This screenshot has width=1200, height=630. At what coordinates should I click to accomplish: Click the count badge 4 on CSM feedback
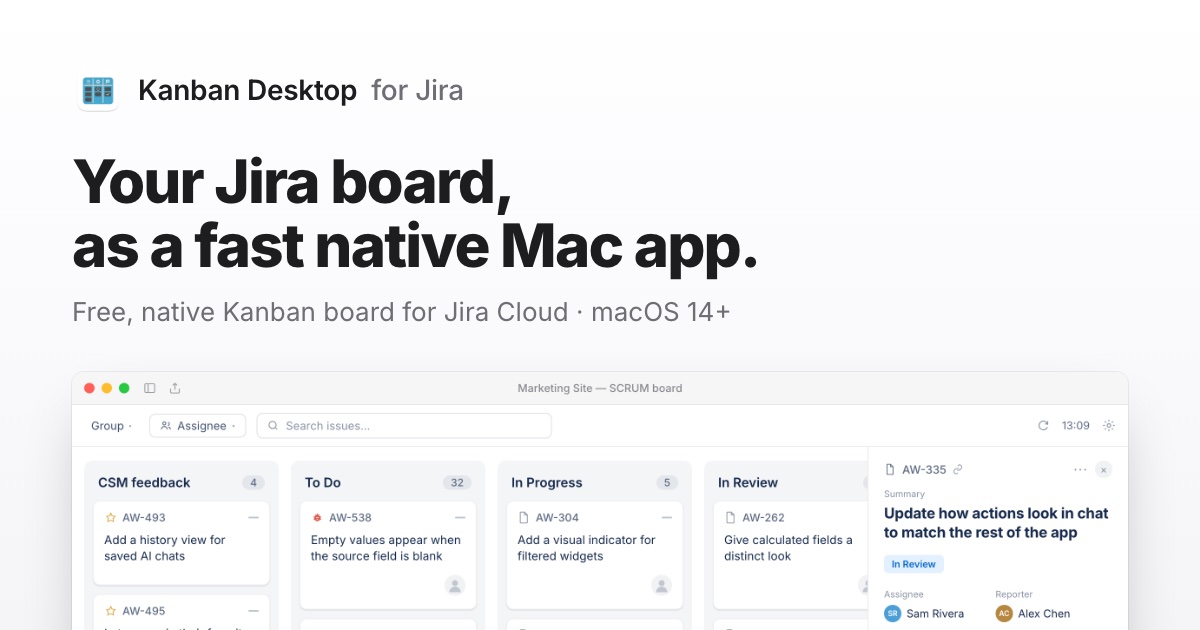pyautogui.click(x=253, y=483)
